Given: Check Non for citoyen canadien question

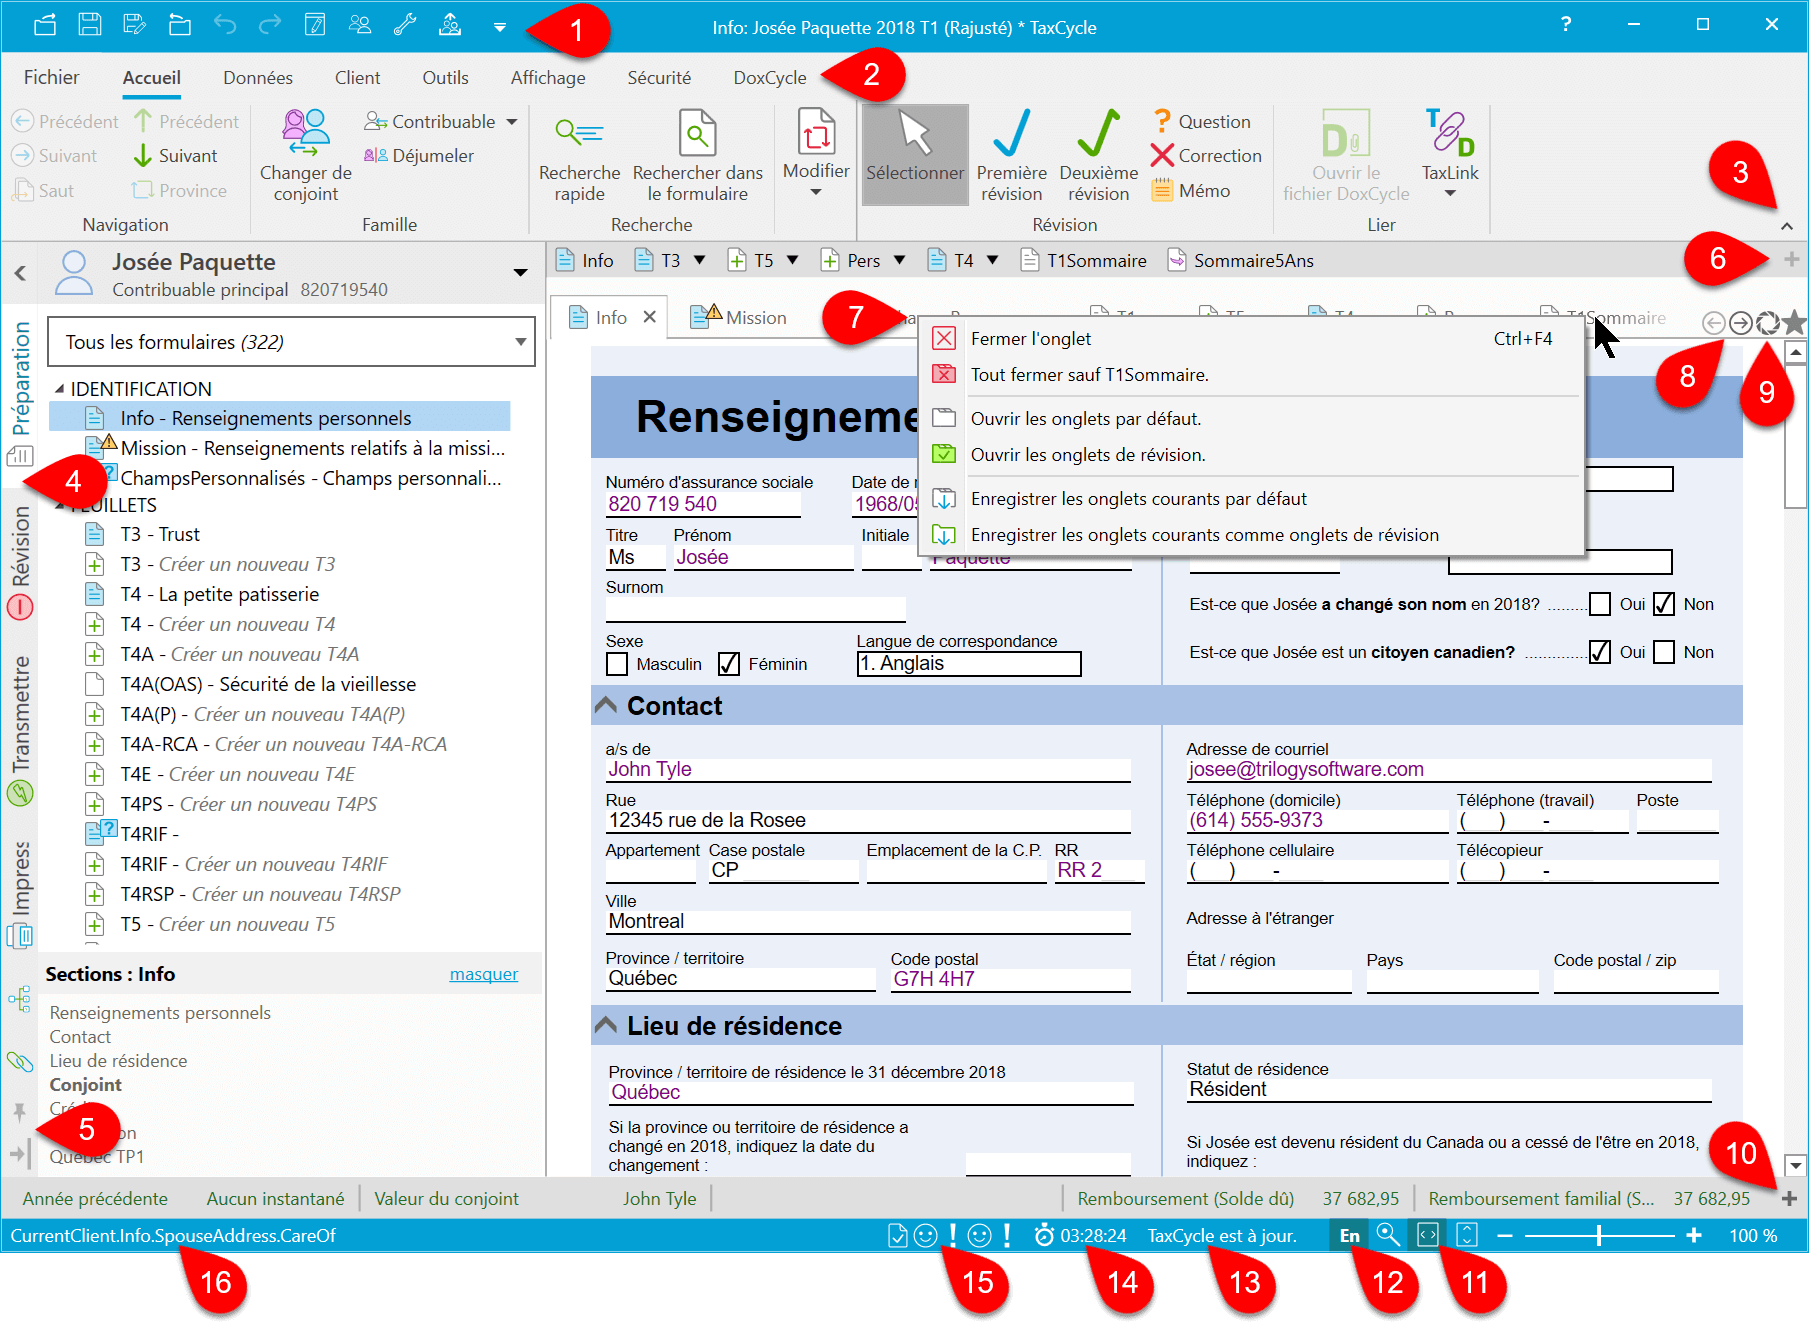Looking at the screenshot, I should coord(1664,652).
